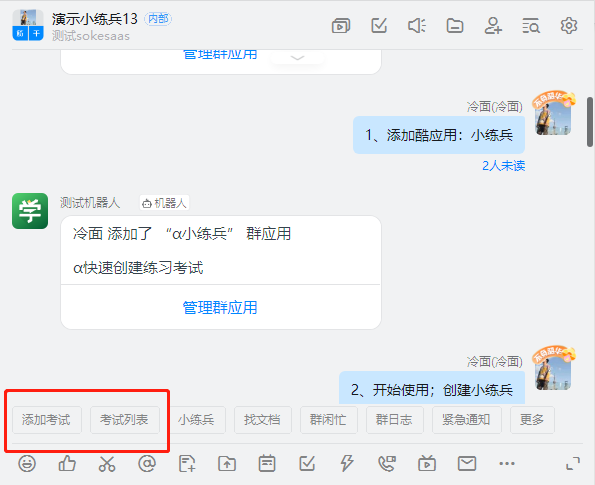Click the screenshot scissors icon

tap(107, 463)
